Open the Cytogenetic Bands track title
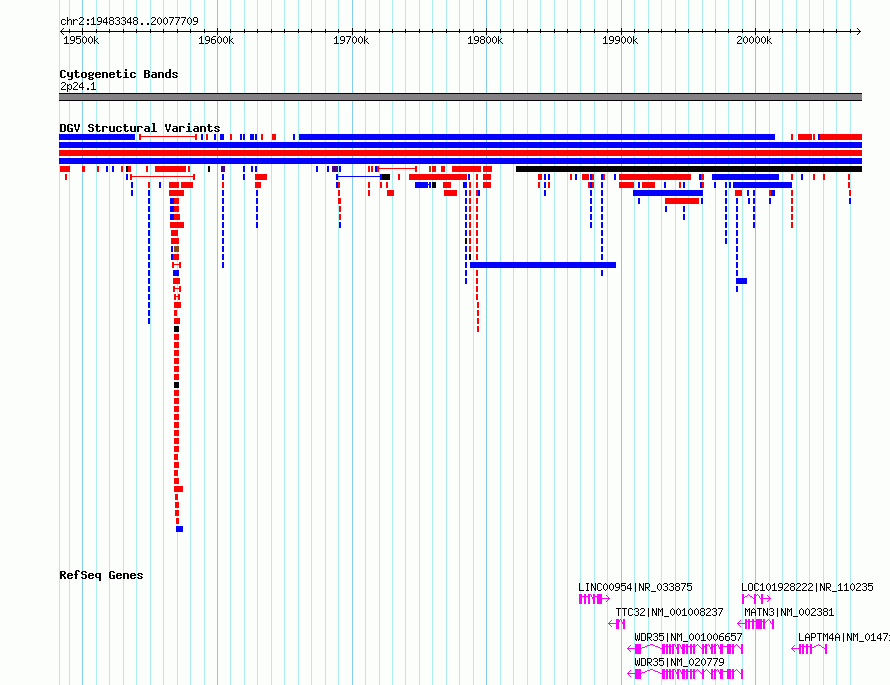Viewport: 890px width, 685px height. 119,74
